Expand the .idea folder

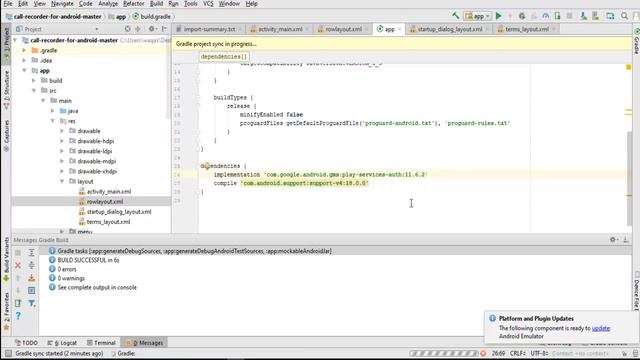coord(24,60)
